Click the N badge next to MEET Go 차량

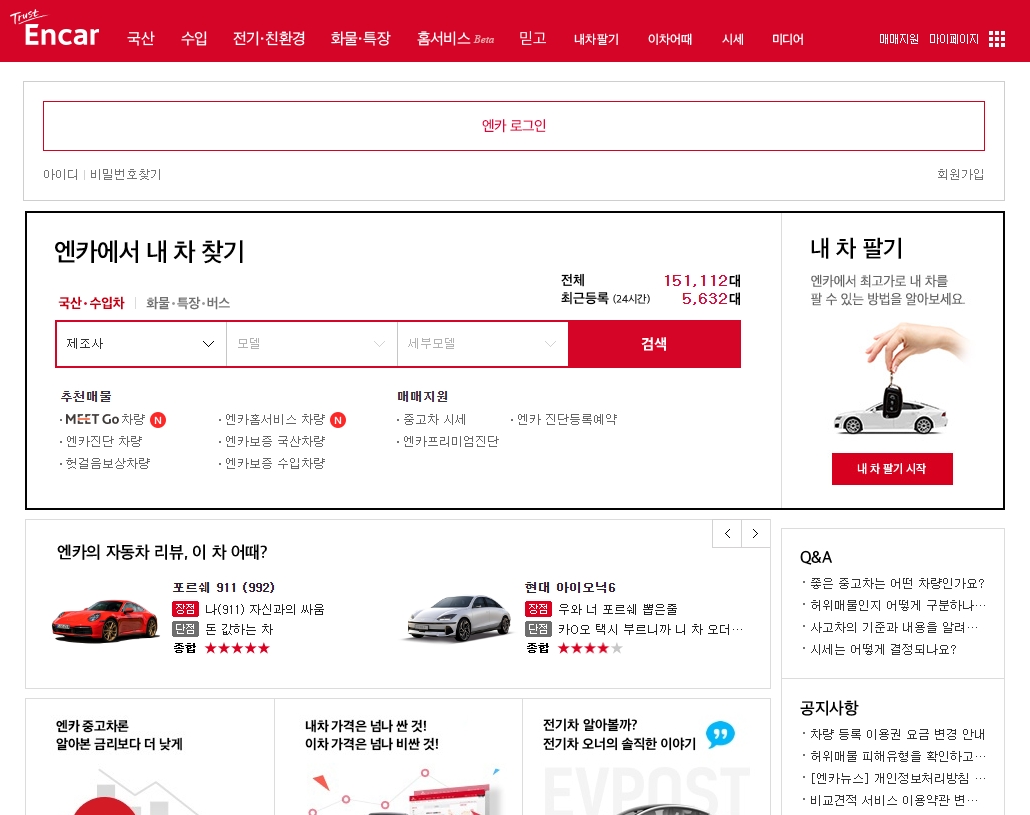158,420
